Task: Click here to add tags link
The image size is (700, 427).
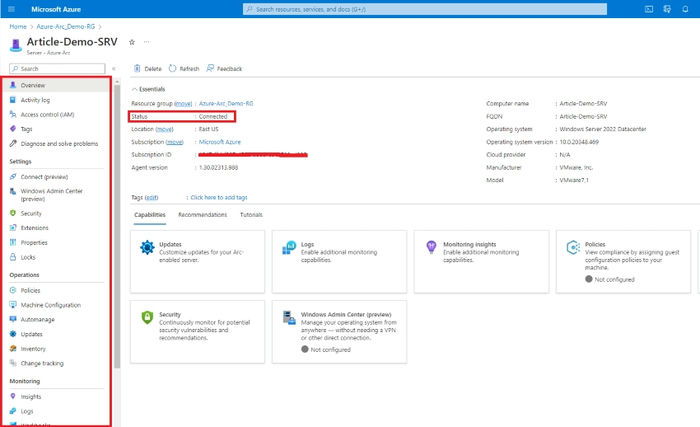Action: 219,197
